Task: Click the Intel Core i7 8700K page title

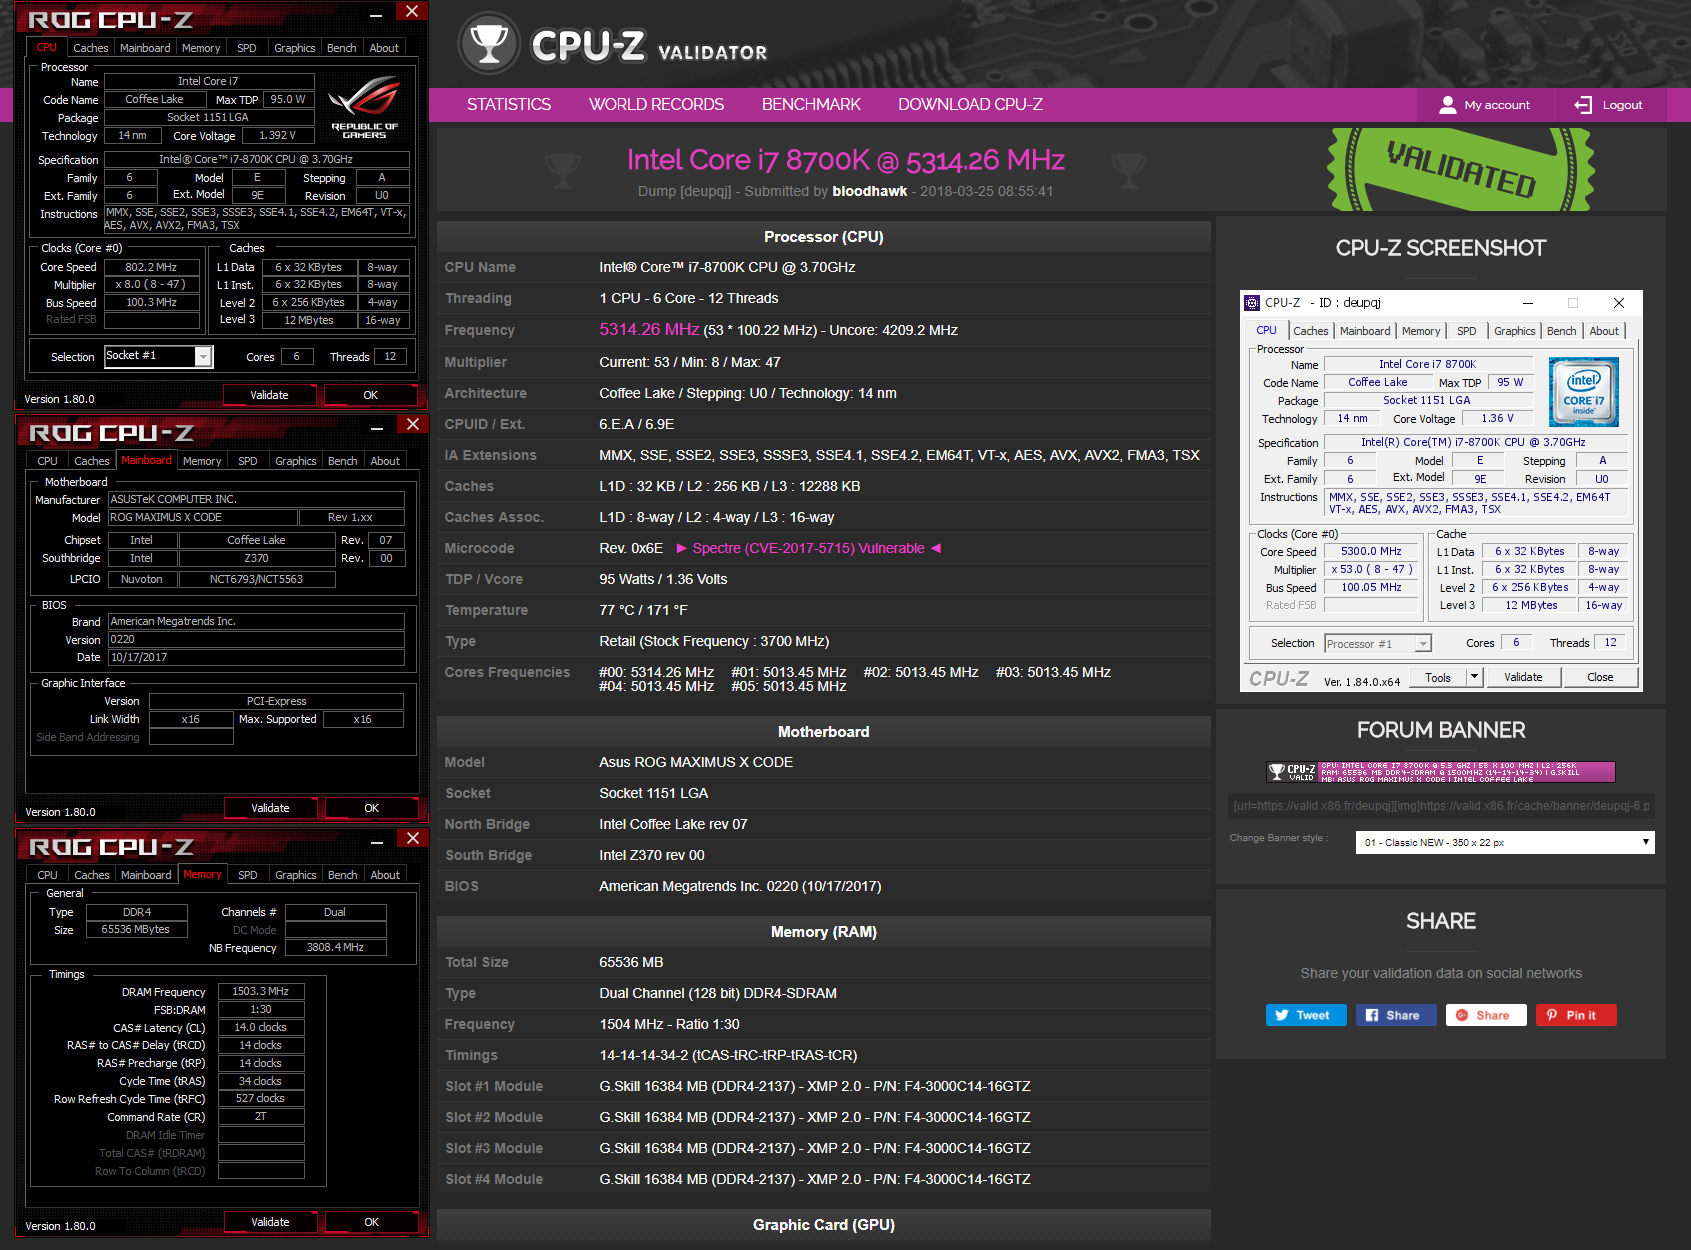Action: 845,160
